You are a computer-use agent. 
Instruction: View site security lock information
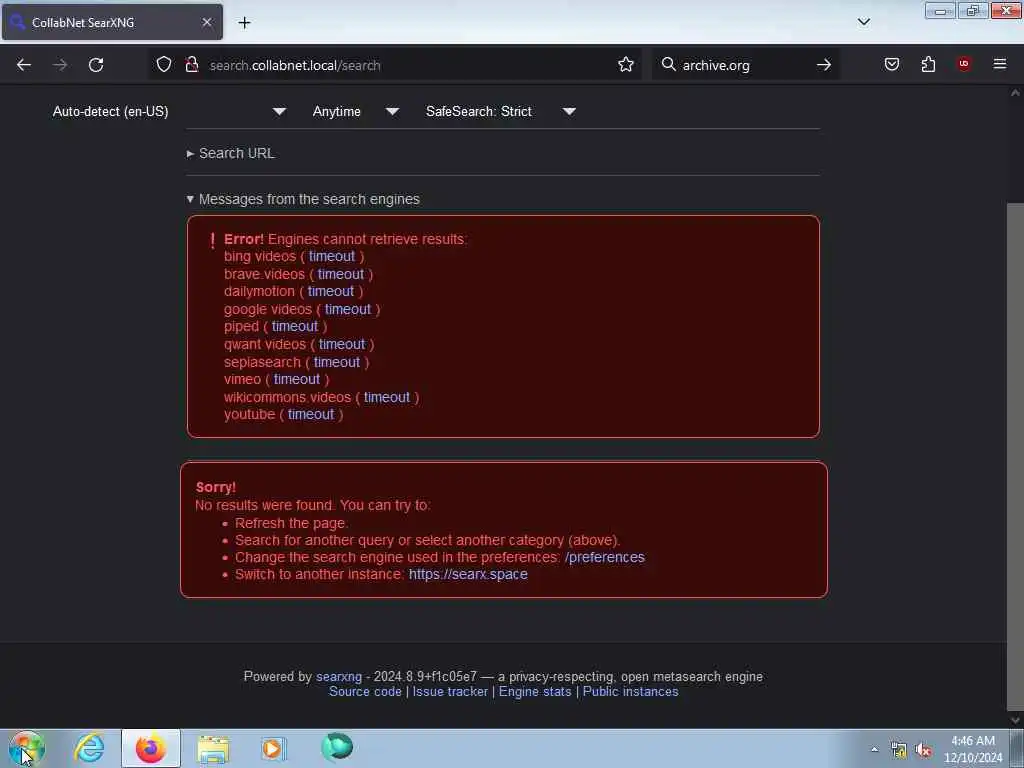pyautogui.click(x=191, y=64)
